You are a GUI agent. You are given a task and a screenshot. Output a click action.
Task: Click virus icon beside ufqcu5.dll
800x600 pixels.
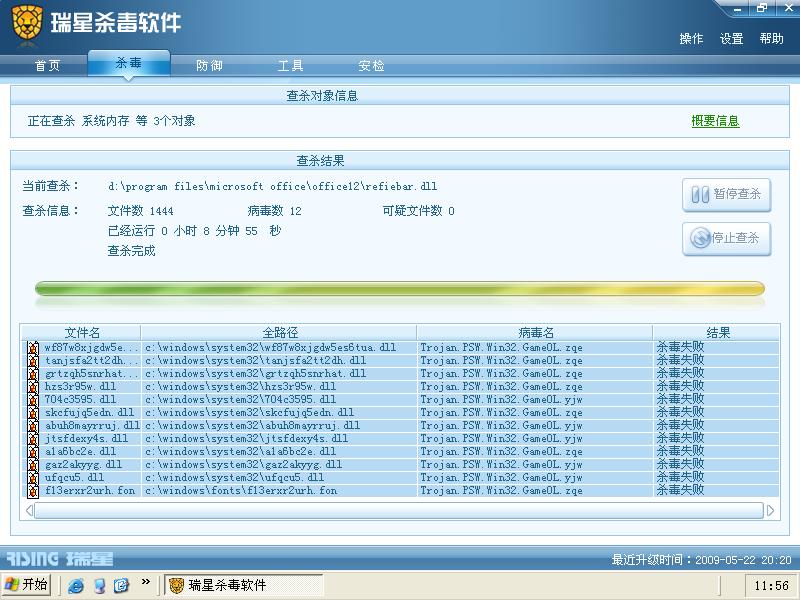coord(33,478)
